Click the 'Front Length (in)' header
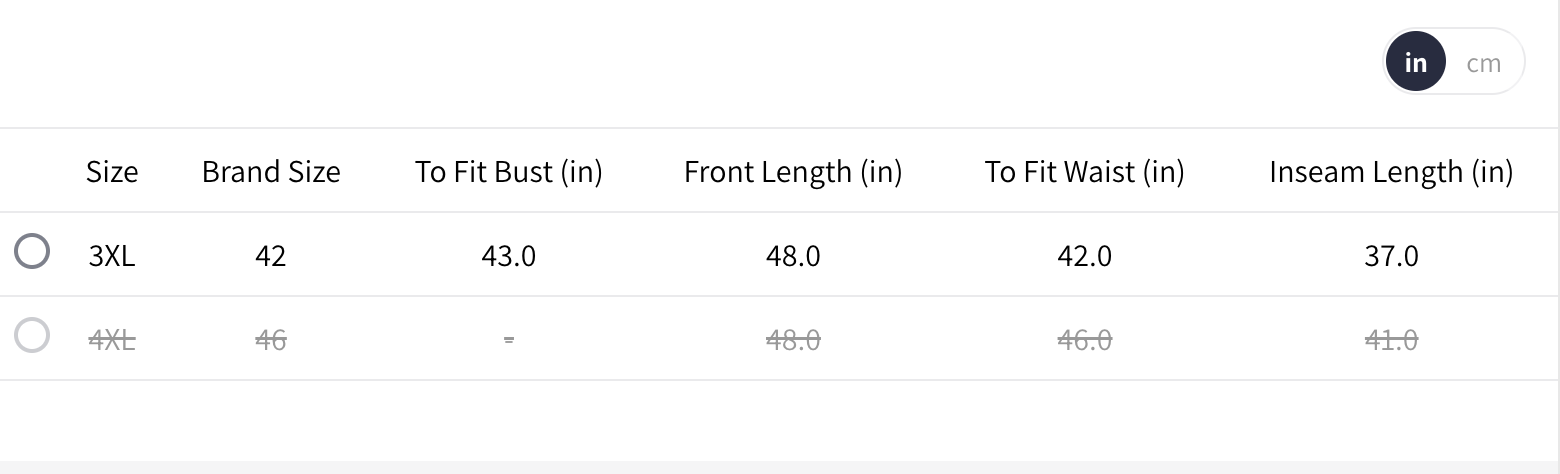The height and width of the screenshot is (474, 1560). click(793, 172)
